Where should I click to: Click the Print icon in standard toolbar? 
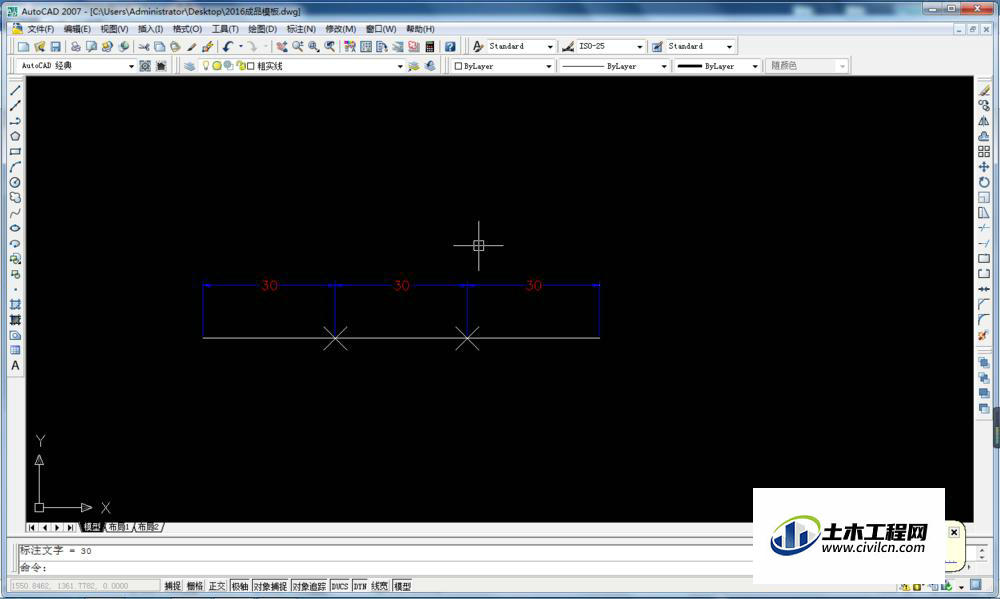[75, 47]
